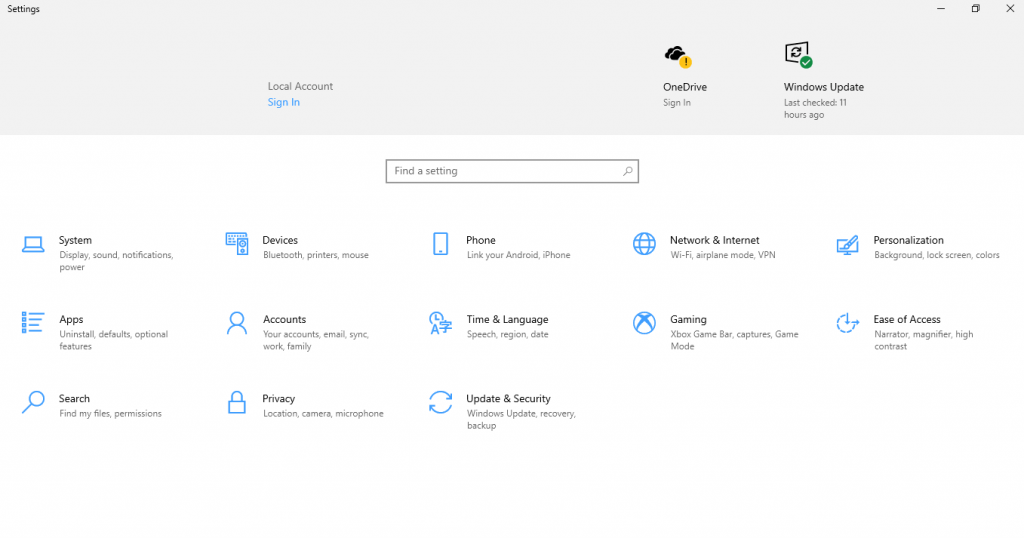Select the Update & Security heading
Screen dimensions: 1024x538
(508, 398)
